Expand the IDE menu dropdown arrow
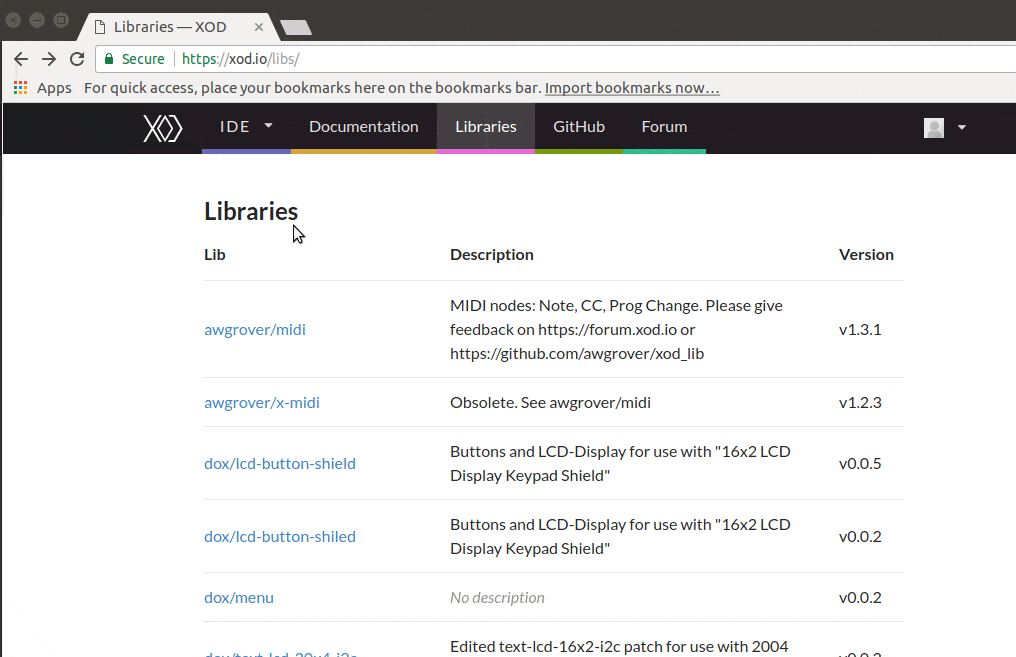The image size is (1016, 657). pyautogui.click(x=268, y=126)
